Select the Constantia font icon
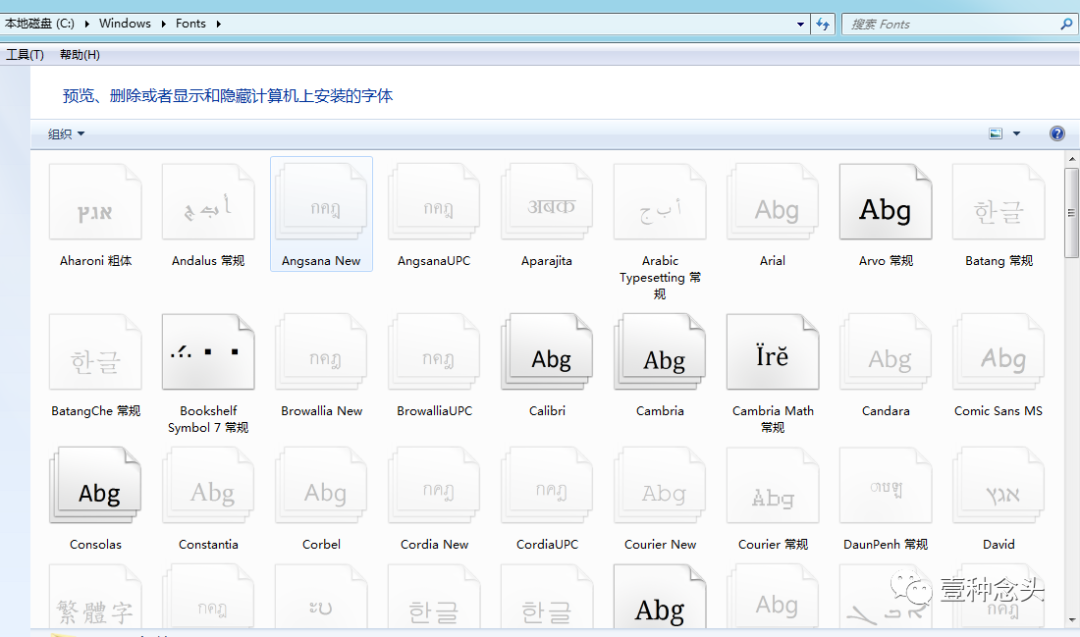 click(208, 485)
